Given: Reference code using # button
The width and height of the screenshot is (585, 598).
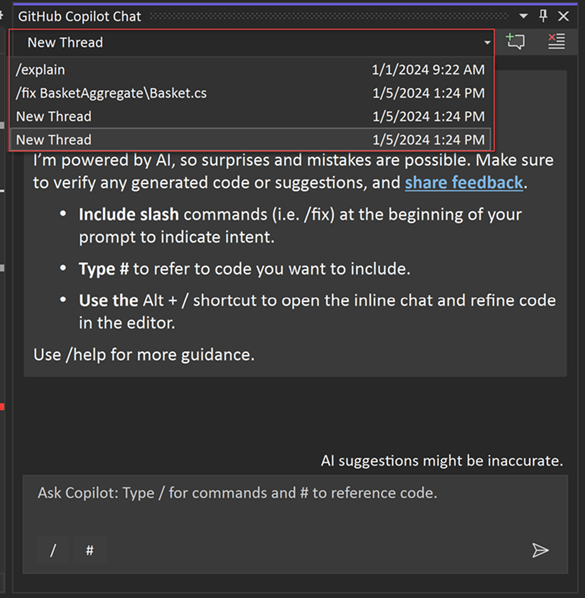Looking at the screenshot, I should tap(90, 550).
